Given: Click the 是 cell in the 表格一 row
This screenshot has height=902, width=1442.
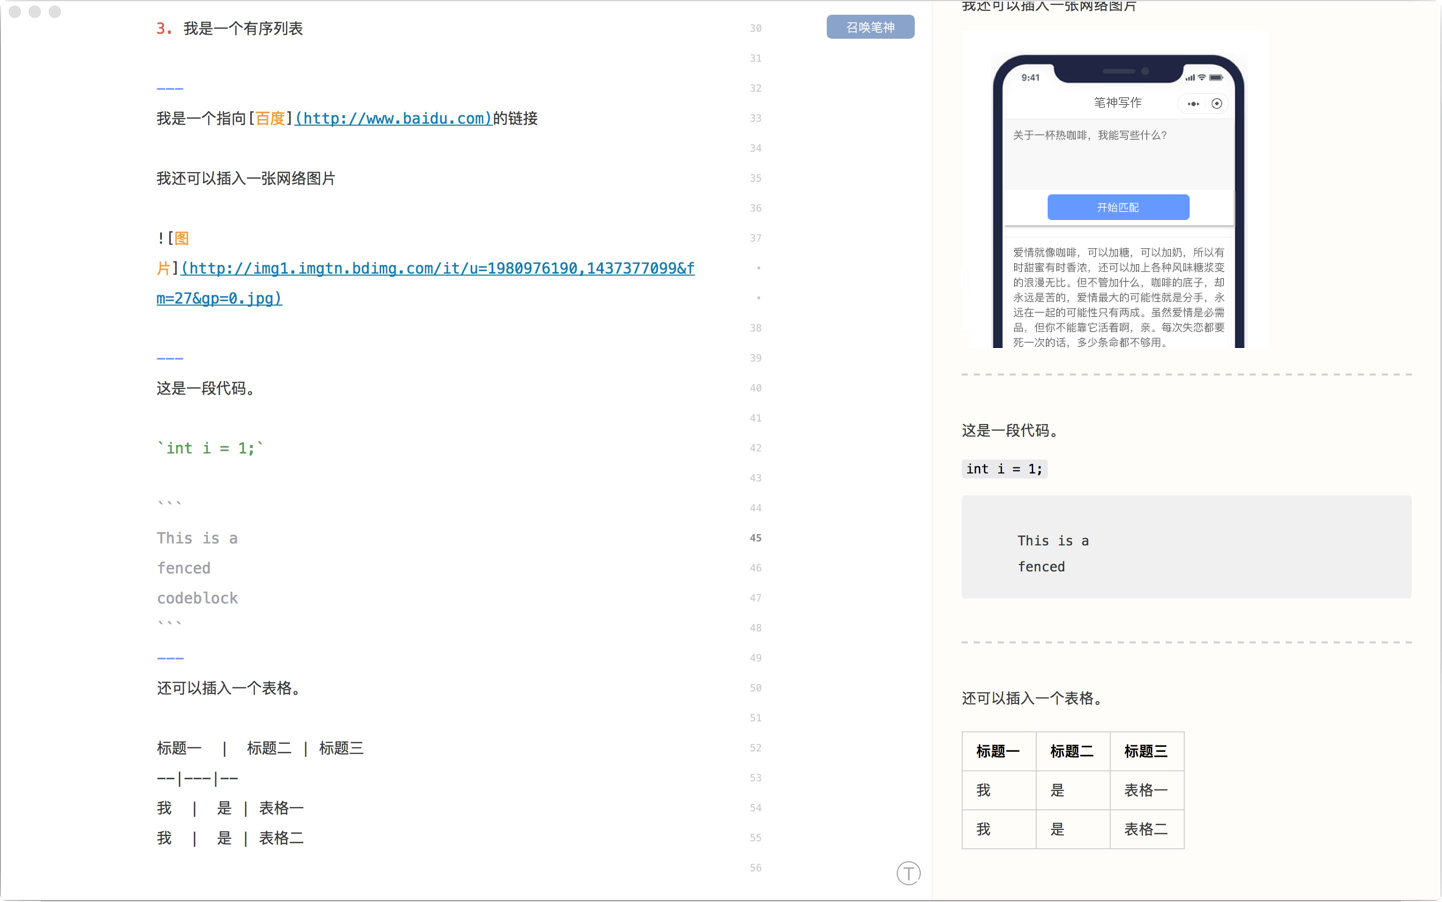Looking at the screenshot, I should 1073,790.
